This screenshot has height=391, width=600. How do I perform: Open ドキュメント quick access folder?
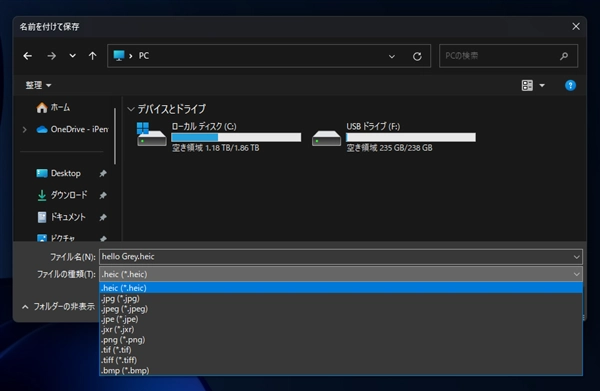coord(61,217)
